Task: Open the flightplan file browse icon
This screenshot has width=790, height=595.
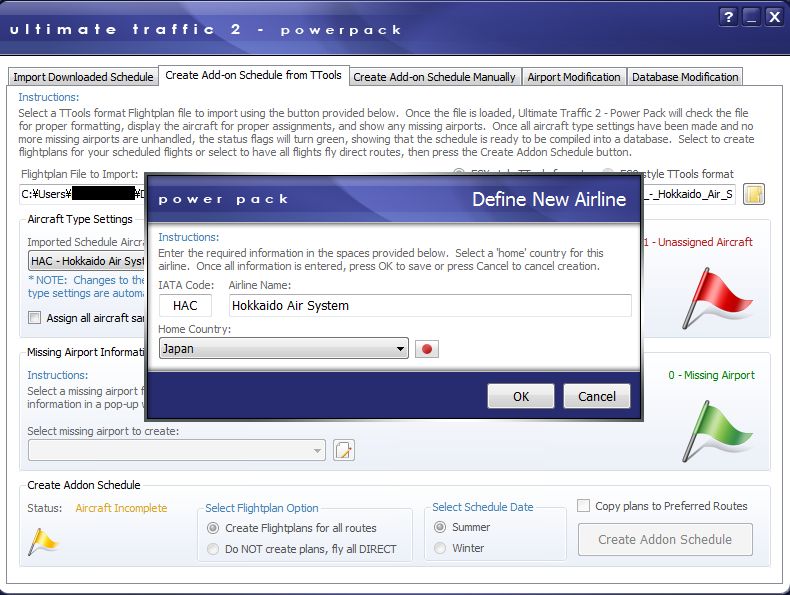Action: (754, 194)
